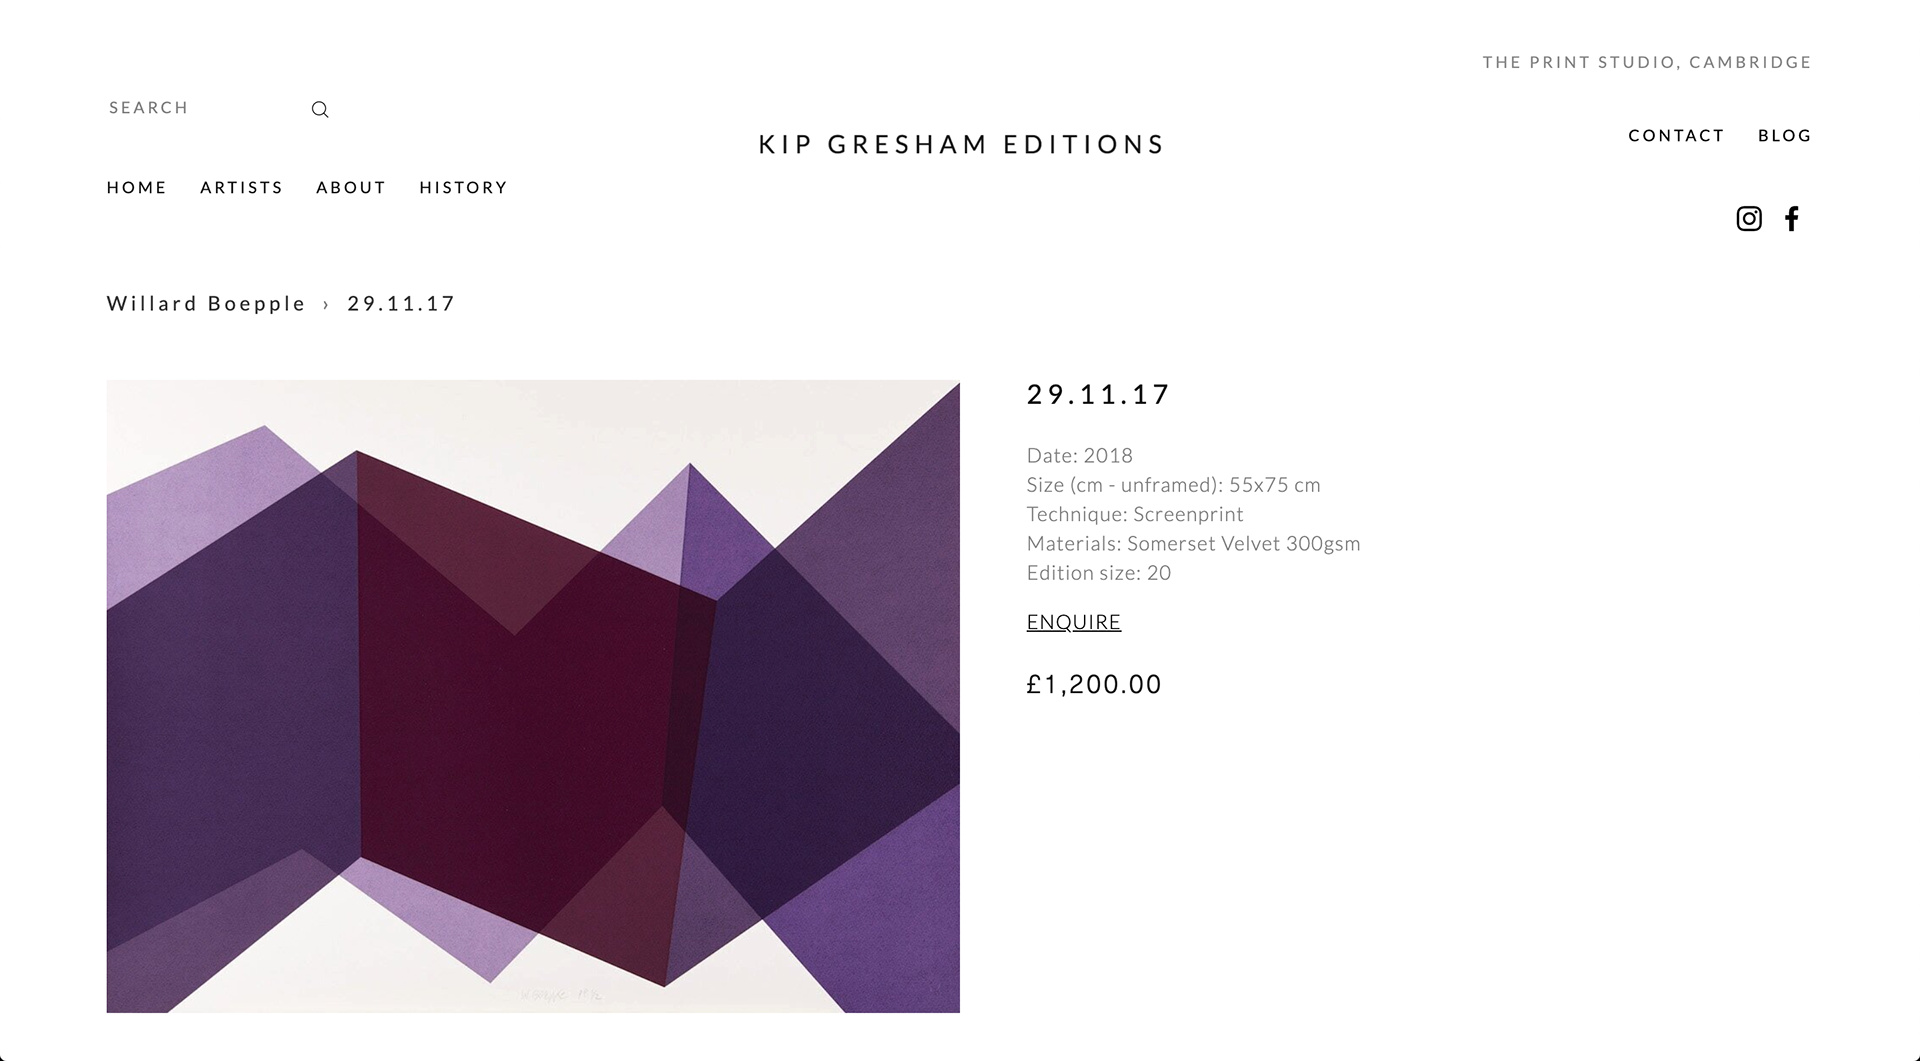
Task: Click the artwork title heading 29.11.17
Action: tap(1097, 394)
